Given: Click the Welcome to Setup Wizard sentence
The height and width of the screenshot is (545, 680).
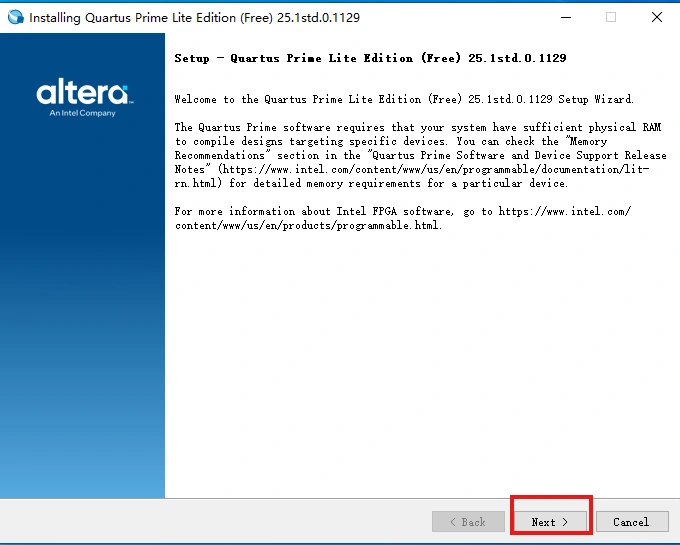Looking at the screenshot, I should [x=404, y=99].
